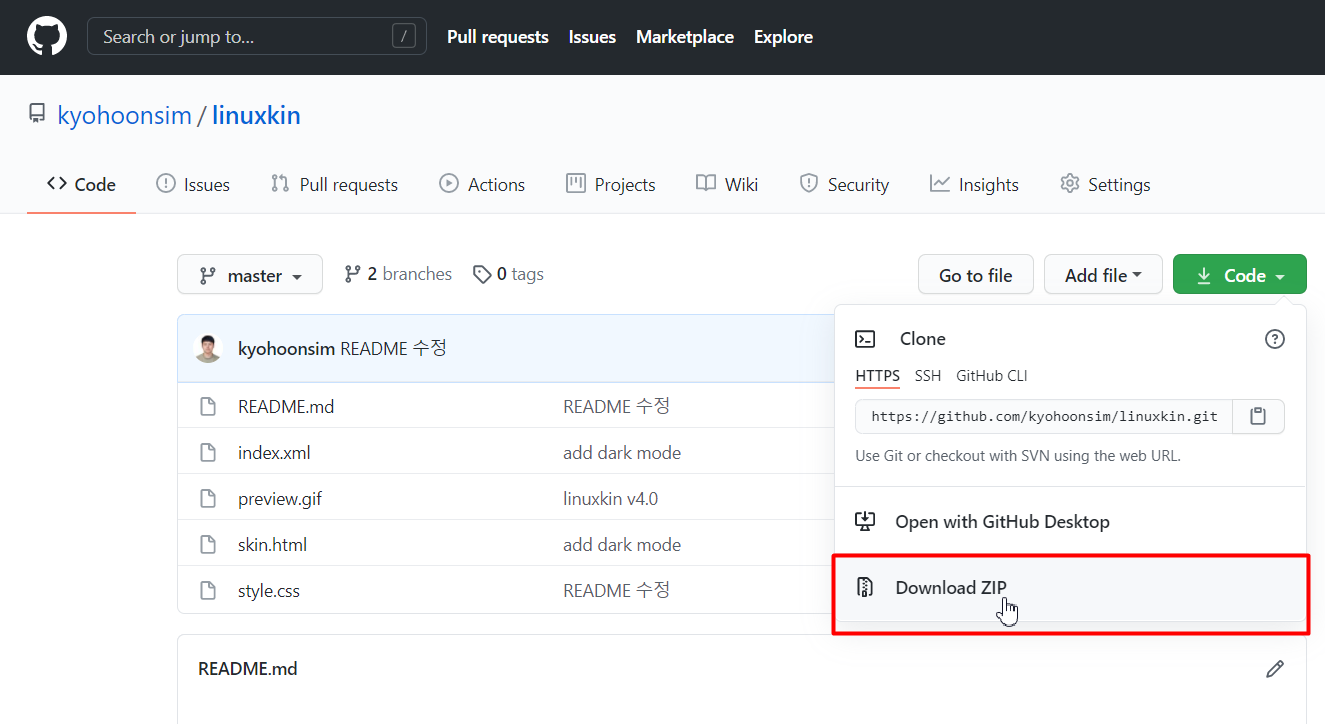Copy the clone URL with the clipboard icon
The width and height of the screenshot is (1325, 724).
(x=1258, y=416)
